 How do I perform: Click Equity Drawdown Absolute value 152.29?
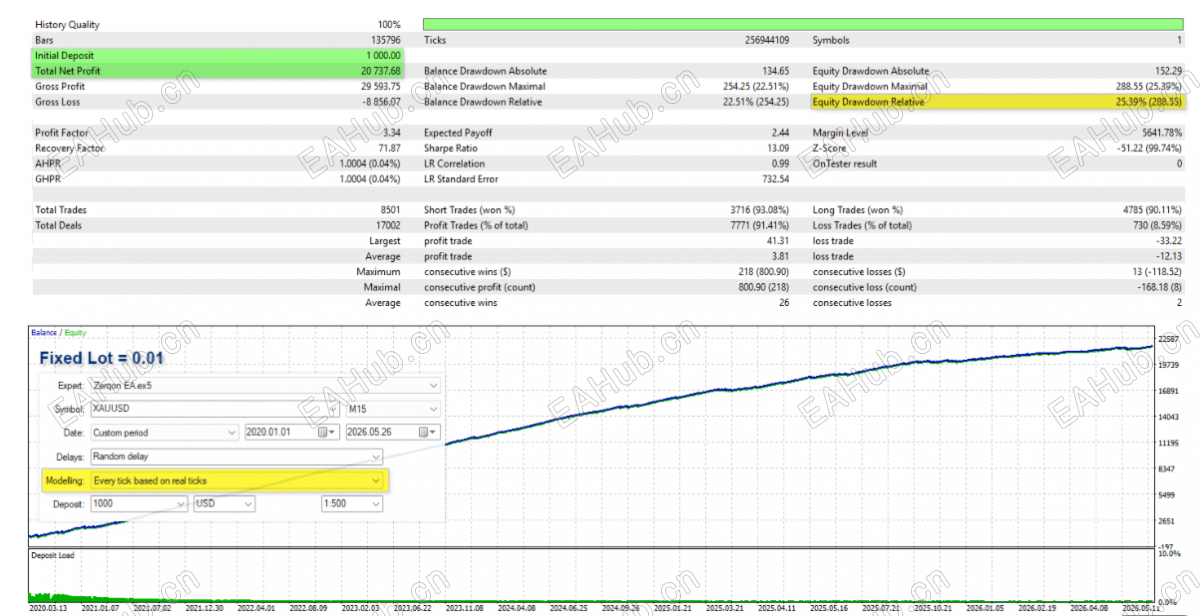point(1168,71)
